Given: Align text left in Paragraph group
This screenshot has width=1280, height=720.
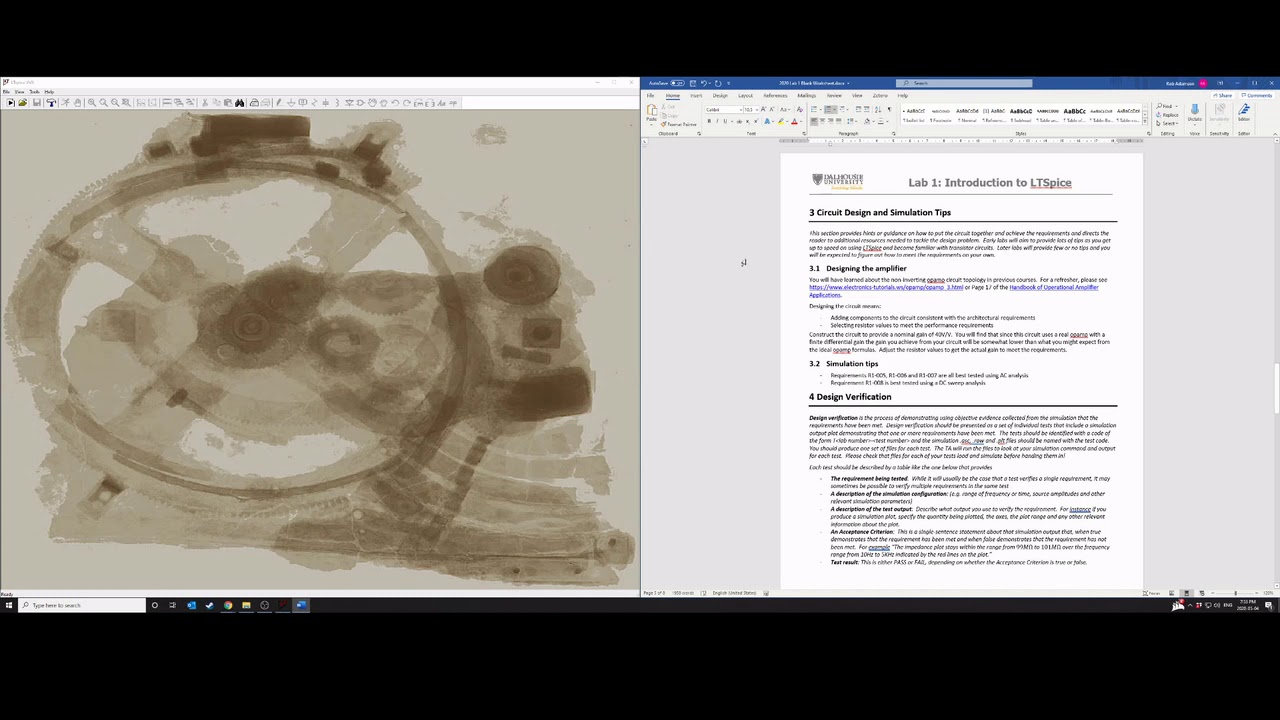Looking at the screenshot, I should pos(814,122).
